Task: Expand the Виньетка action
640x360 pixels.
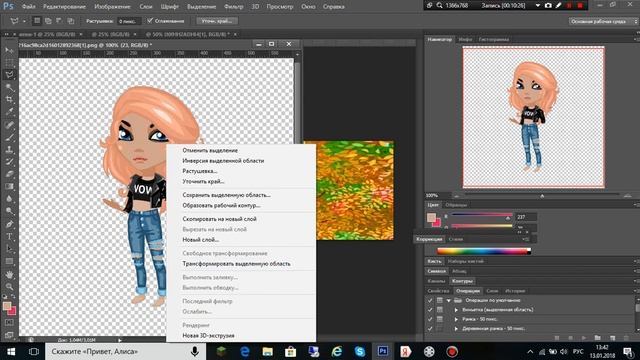Action: 456,310
